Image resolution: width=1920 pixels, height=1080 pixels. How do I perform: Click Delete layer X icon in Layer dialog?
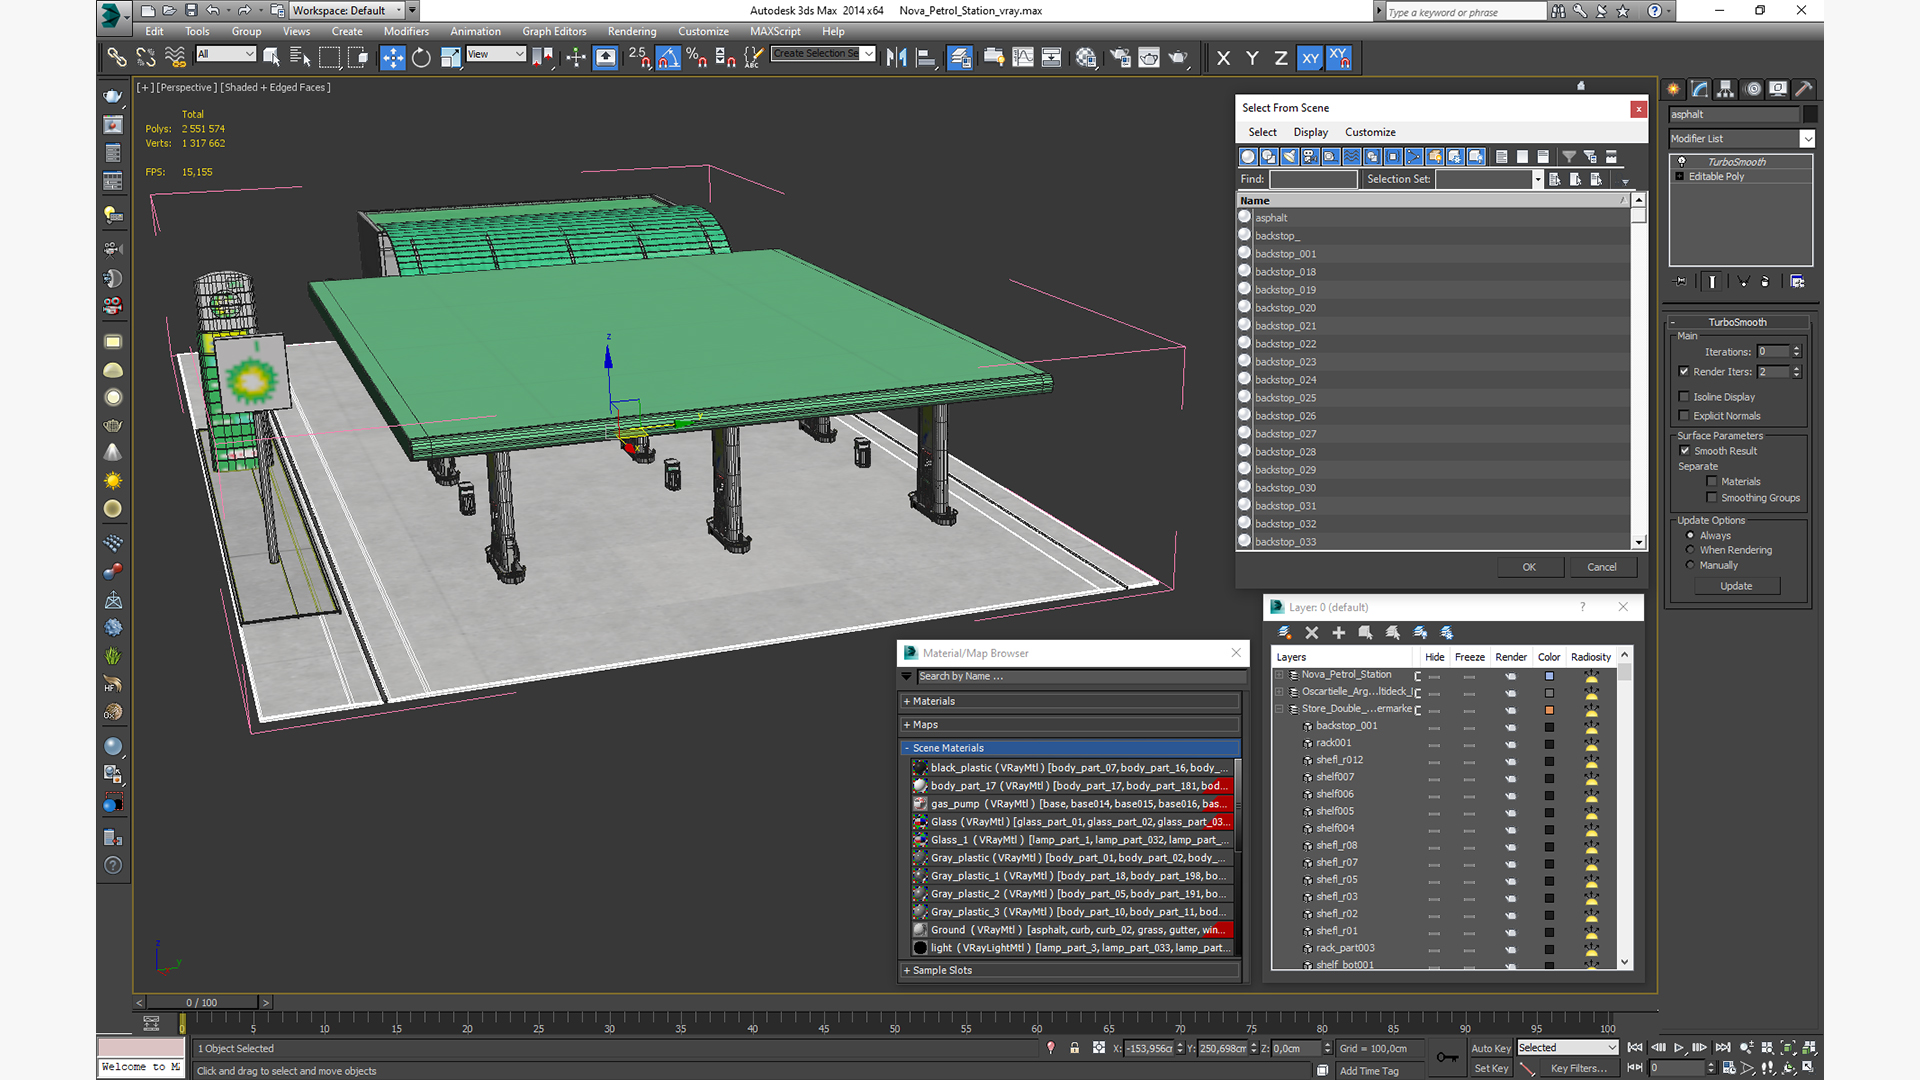tap(1312, 632)
